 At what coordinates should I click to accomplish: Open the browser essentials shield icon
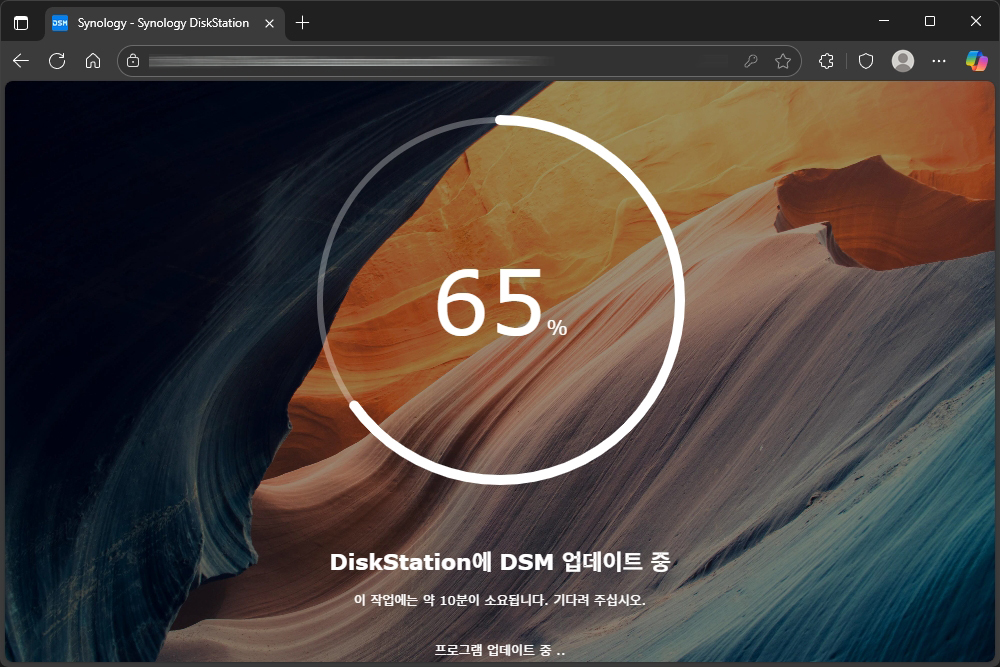point(865,61)
